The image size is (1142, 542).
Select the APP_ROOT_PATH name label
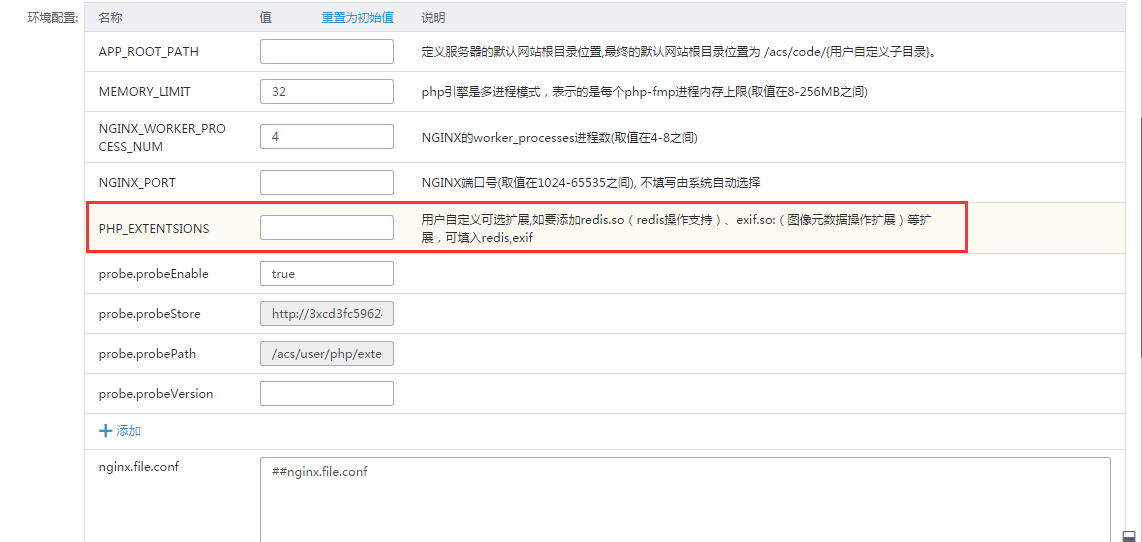pyautogui.click(x=149, y=52)
